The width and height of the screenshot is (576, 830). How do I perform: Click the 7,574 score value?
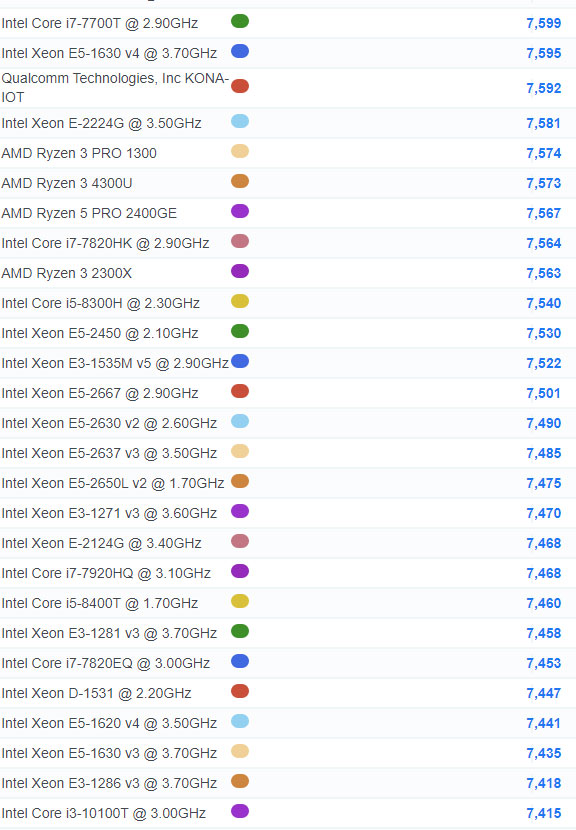coord(544,154)
